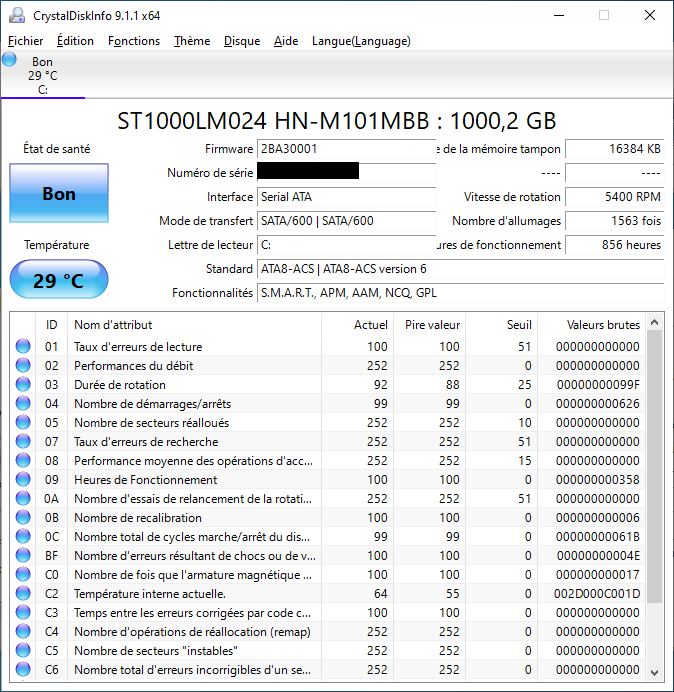
Task: Click status orb for attribute 02 Performances du débit
Action: coord(23,365)
